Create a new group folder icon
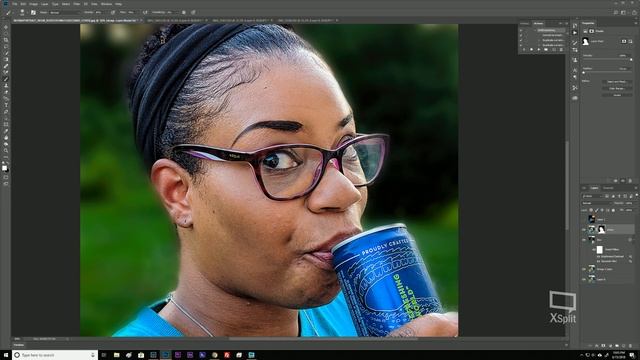 coord(618,345)
